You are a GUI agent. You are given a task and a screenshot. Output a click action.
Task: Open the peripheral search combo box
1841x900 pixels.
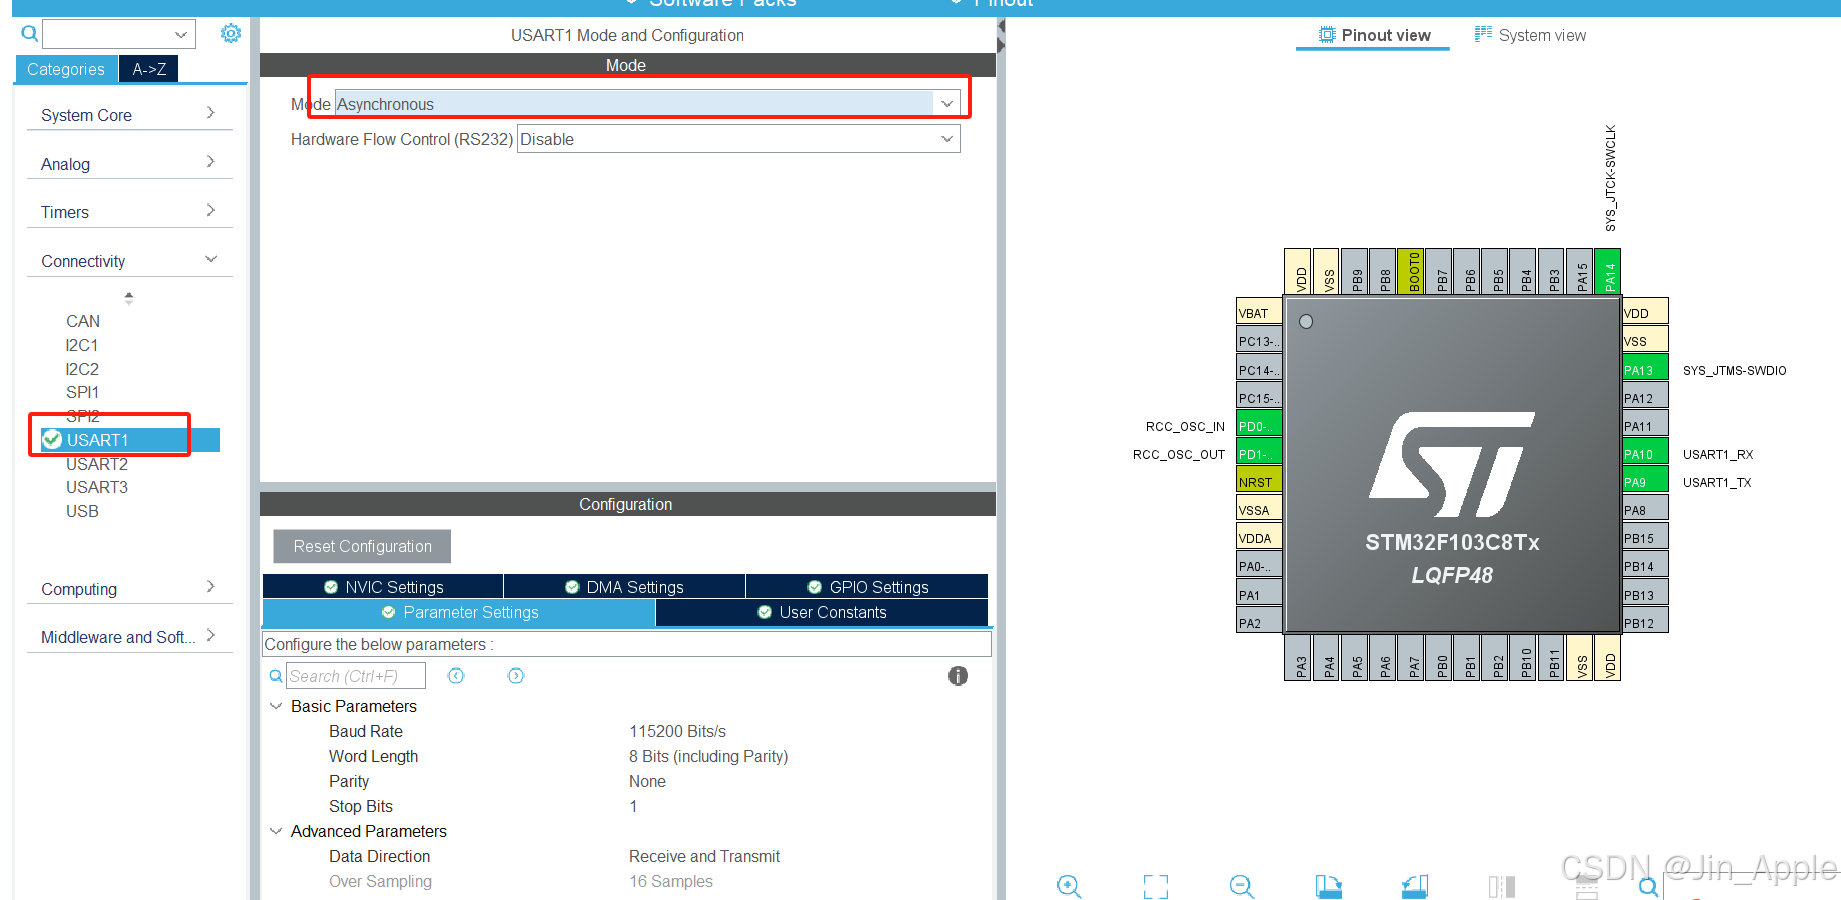coord(119,34)
